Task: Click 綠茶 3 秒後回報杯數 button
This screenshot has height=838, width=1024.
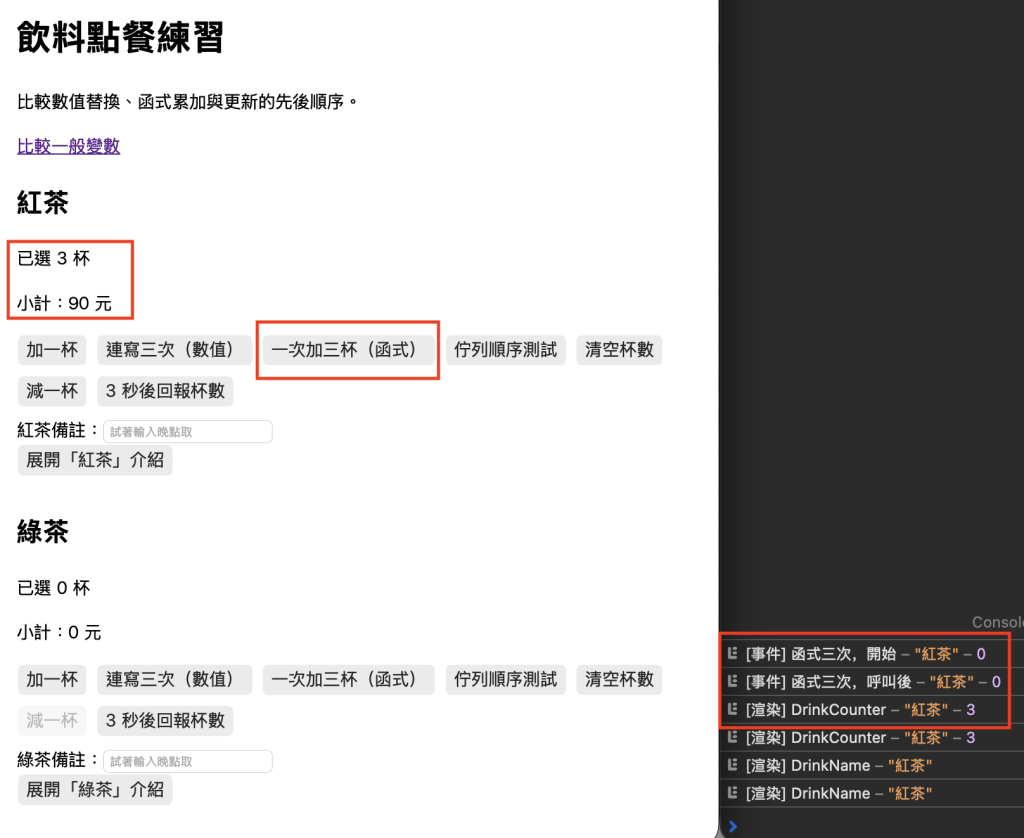Action: click(x=165, y=720)
